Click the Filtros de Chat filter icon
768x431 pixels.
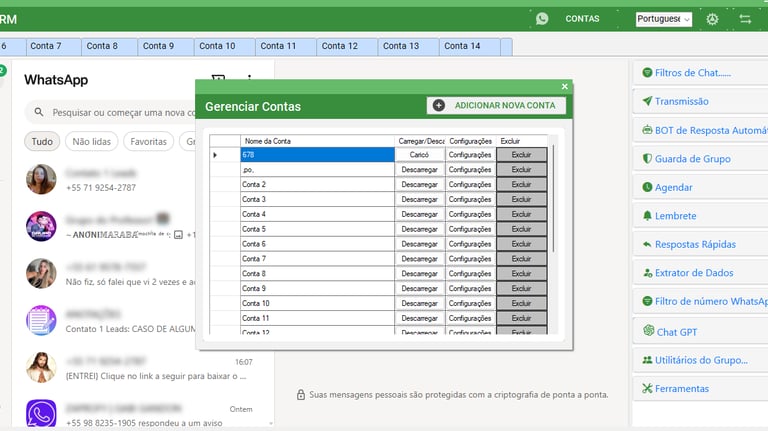pyautogui.click(x=647, y=72)
